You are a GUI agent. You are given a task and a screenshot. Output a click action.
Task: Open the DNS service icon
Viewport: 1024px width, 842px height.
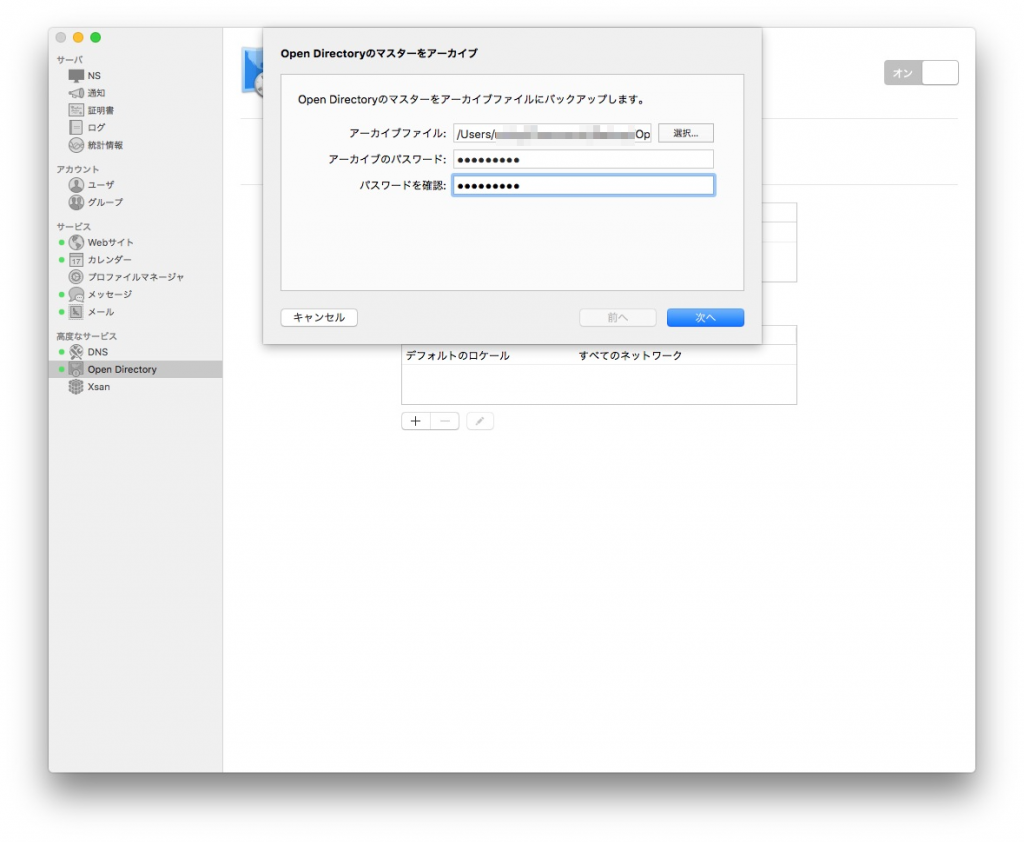click(76, 352)
